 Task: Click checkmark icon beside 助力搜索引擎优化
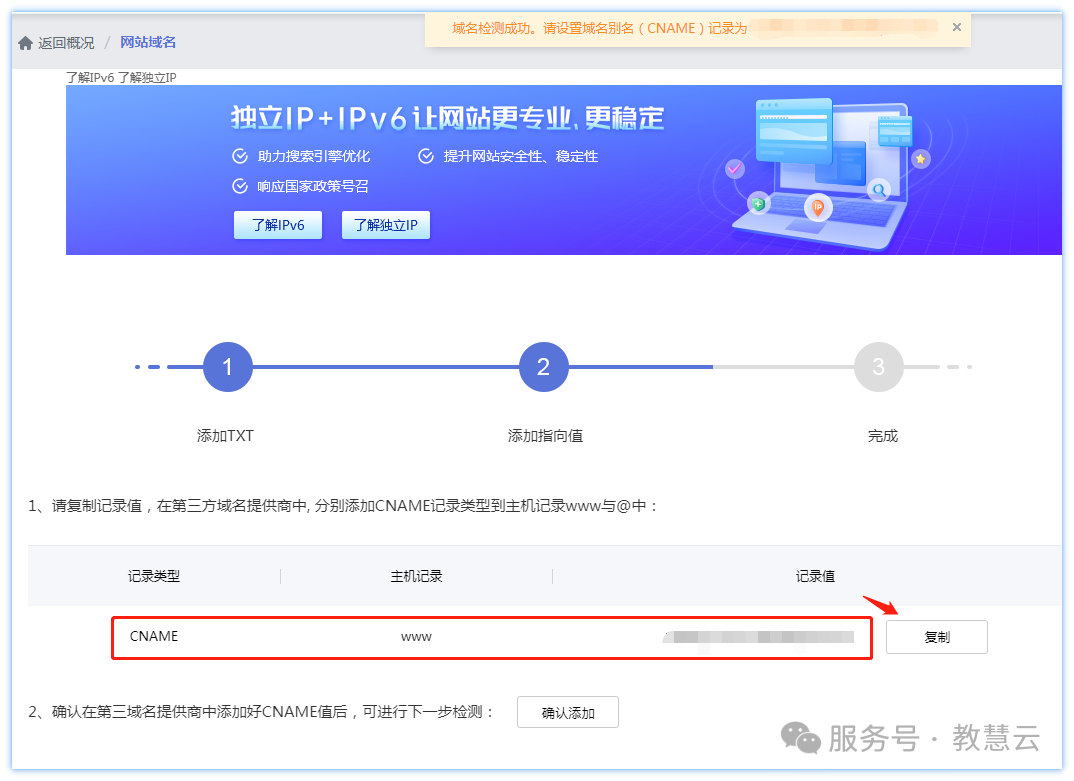point(240,156)
